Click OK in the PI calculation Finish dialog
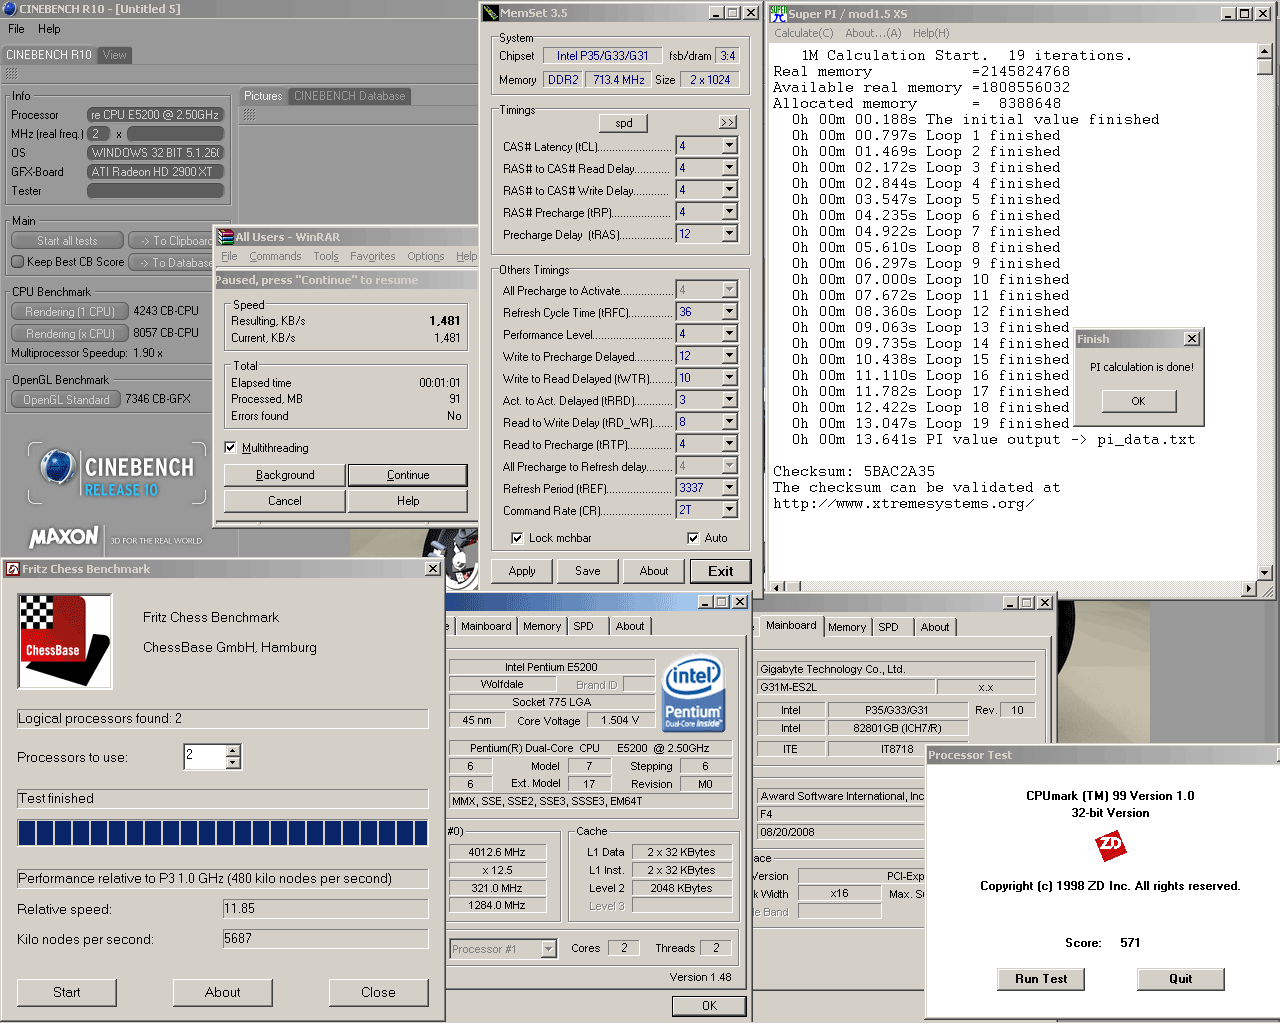 tap(1139, 401)
